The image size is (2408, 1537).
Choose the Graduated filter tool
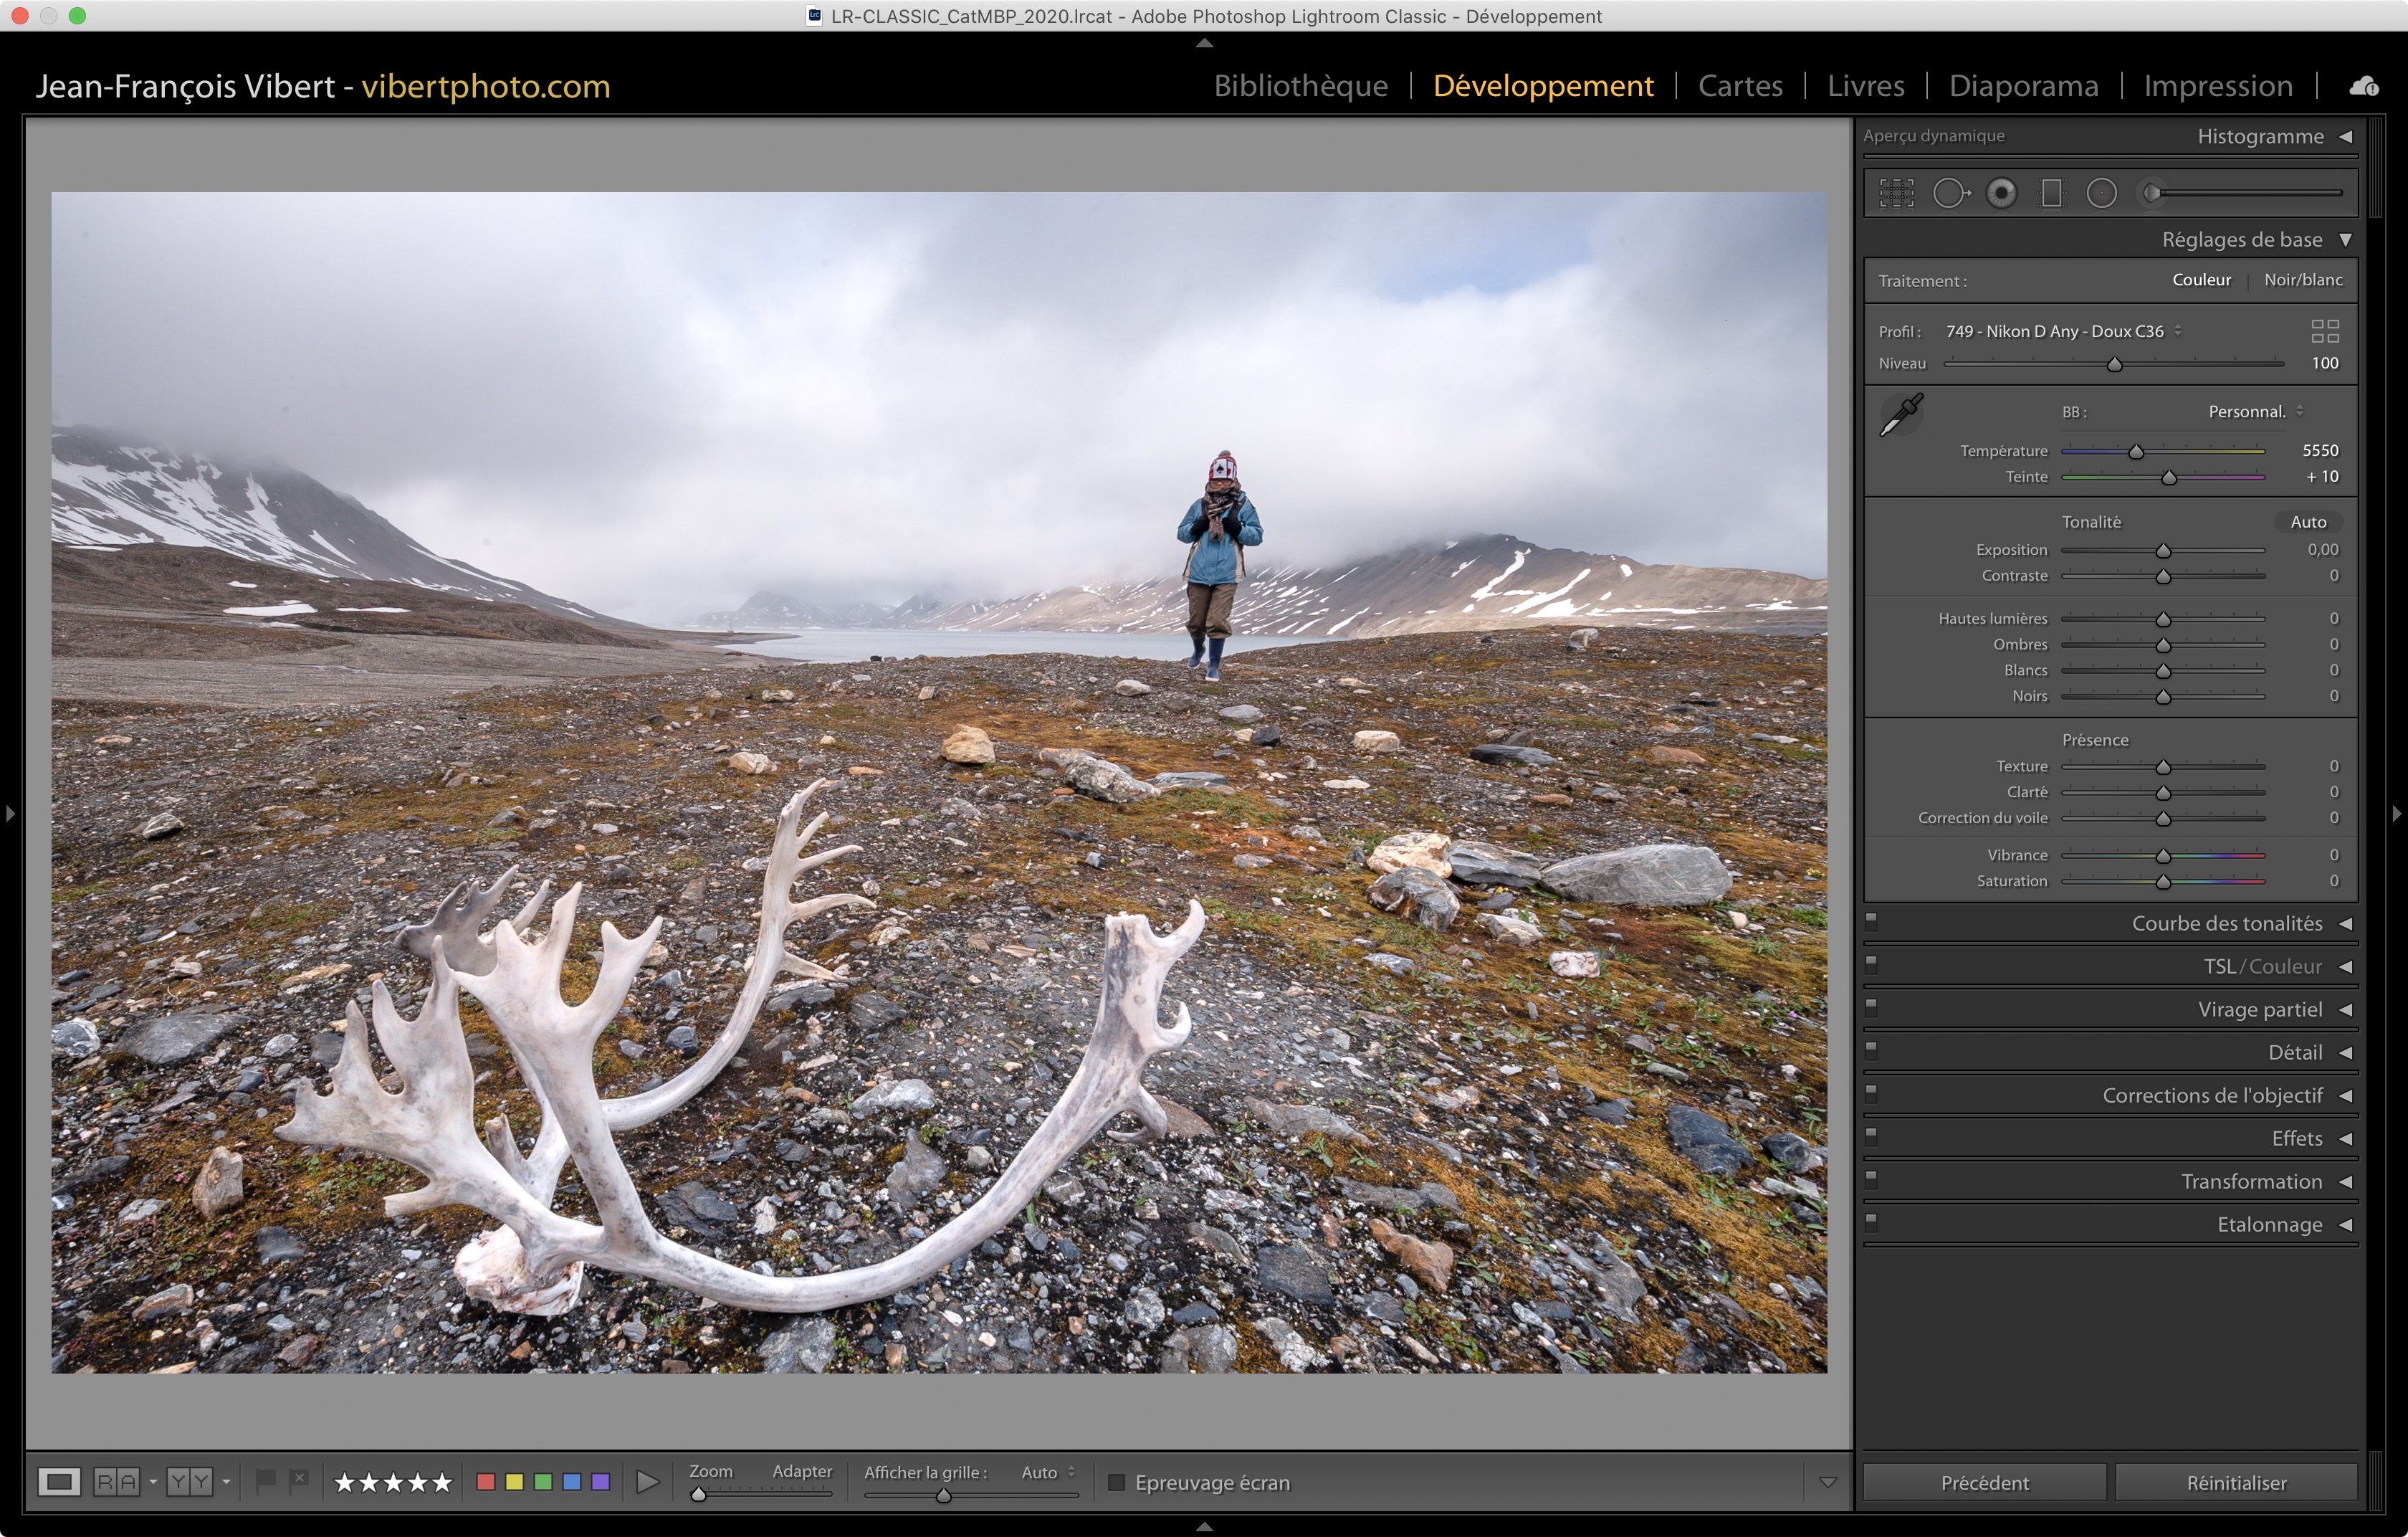click(x=2051, y=193)
